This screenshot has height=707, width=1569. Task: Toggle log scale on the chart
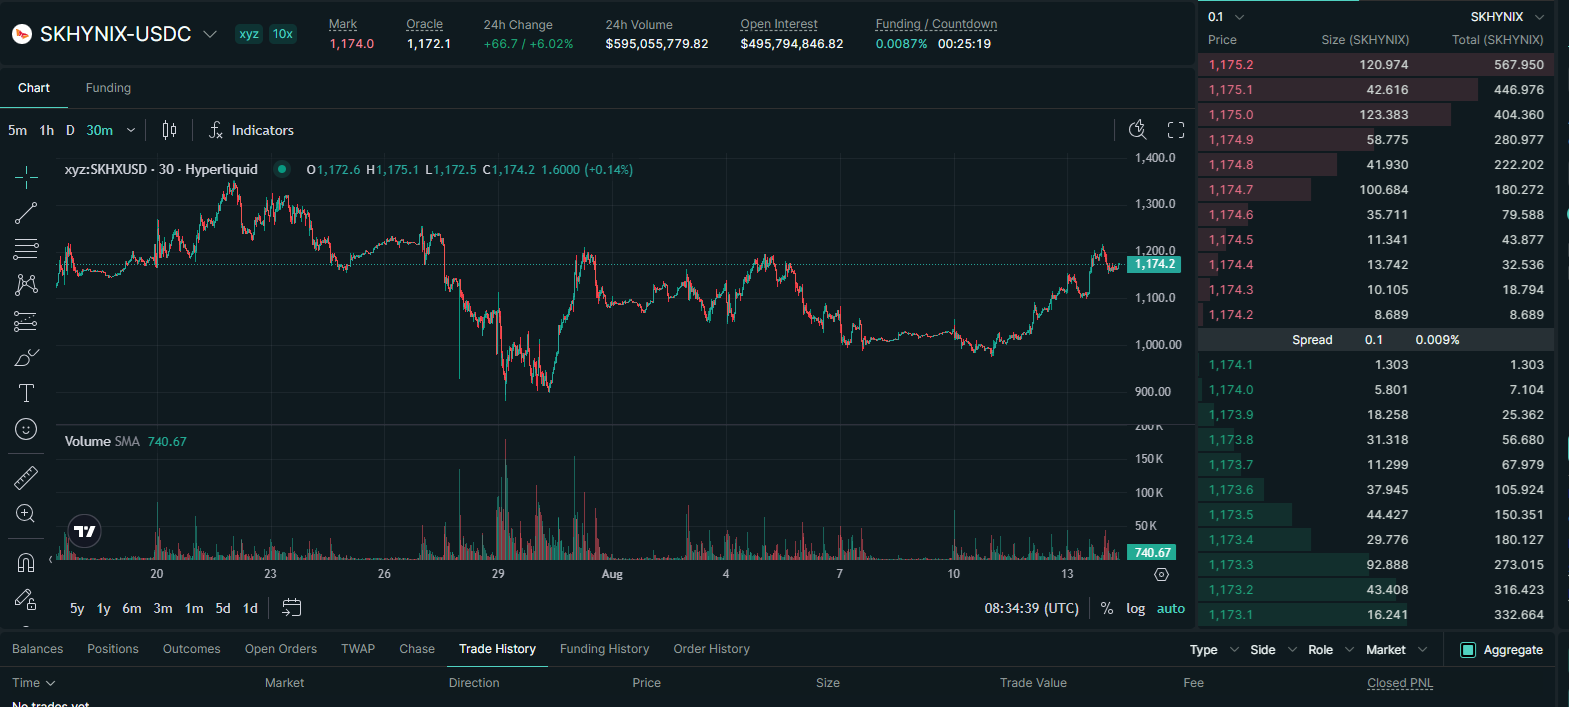1136,608
